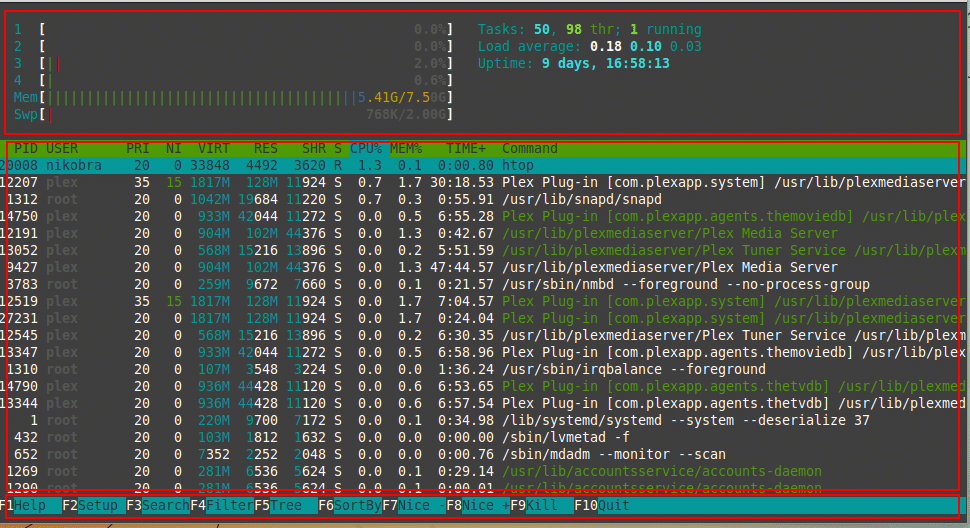
Task: Start a process search with F3 Search
Action: point(158,505)
